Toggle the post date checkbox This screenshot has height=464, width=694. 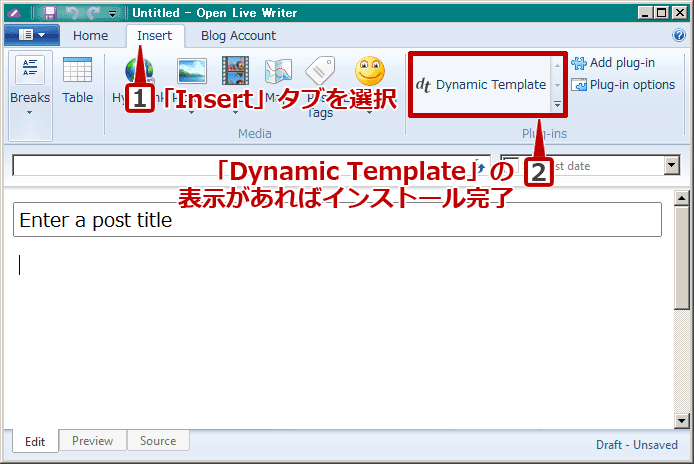point(511,165)
